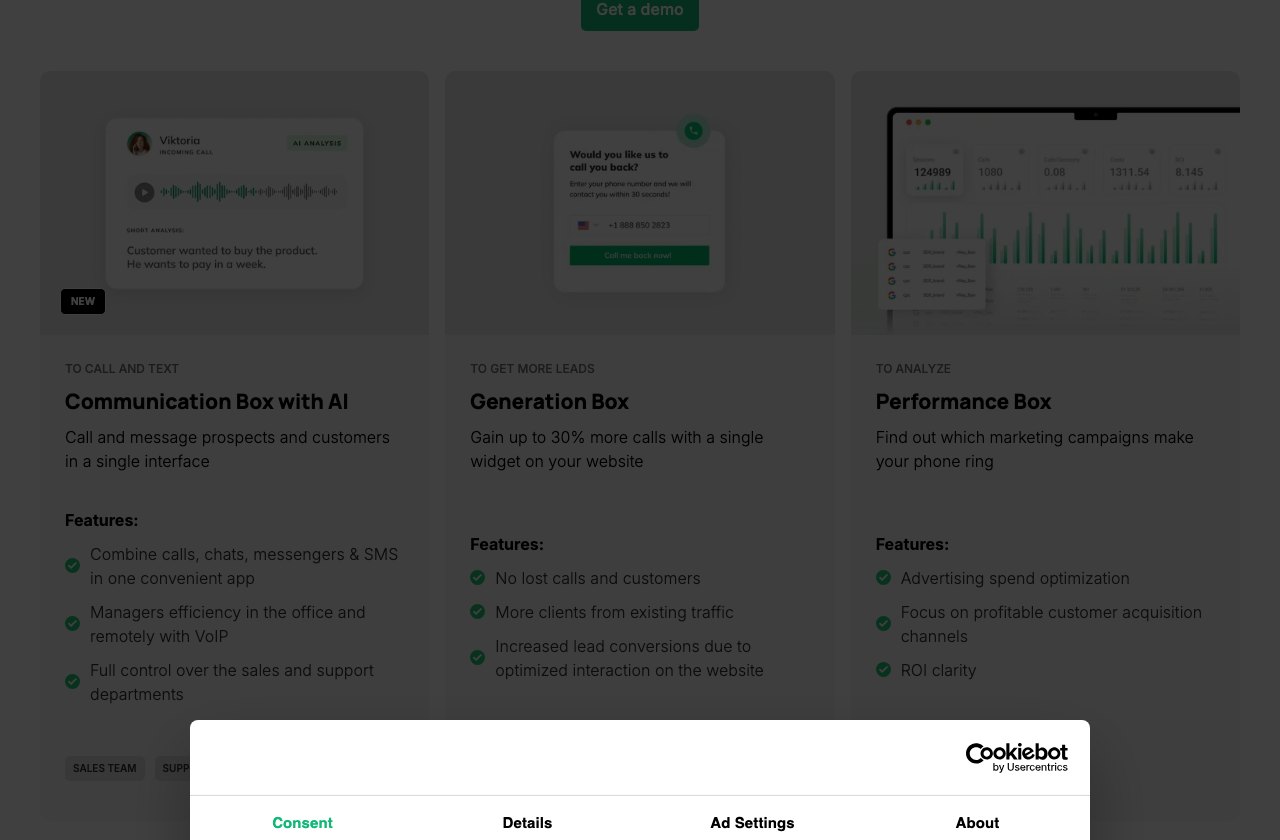Open the US flag country code dropdown

(x=588, y=226)
